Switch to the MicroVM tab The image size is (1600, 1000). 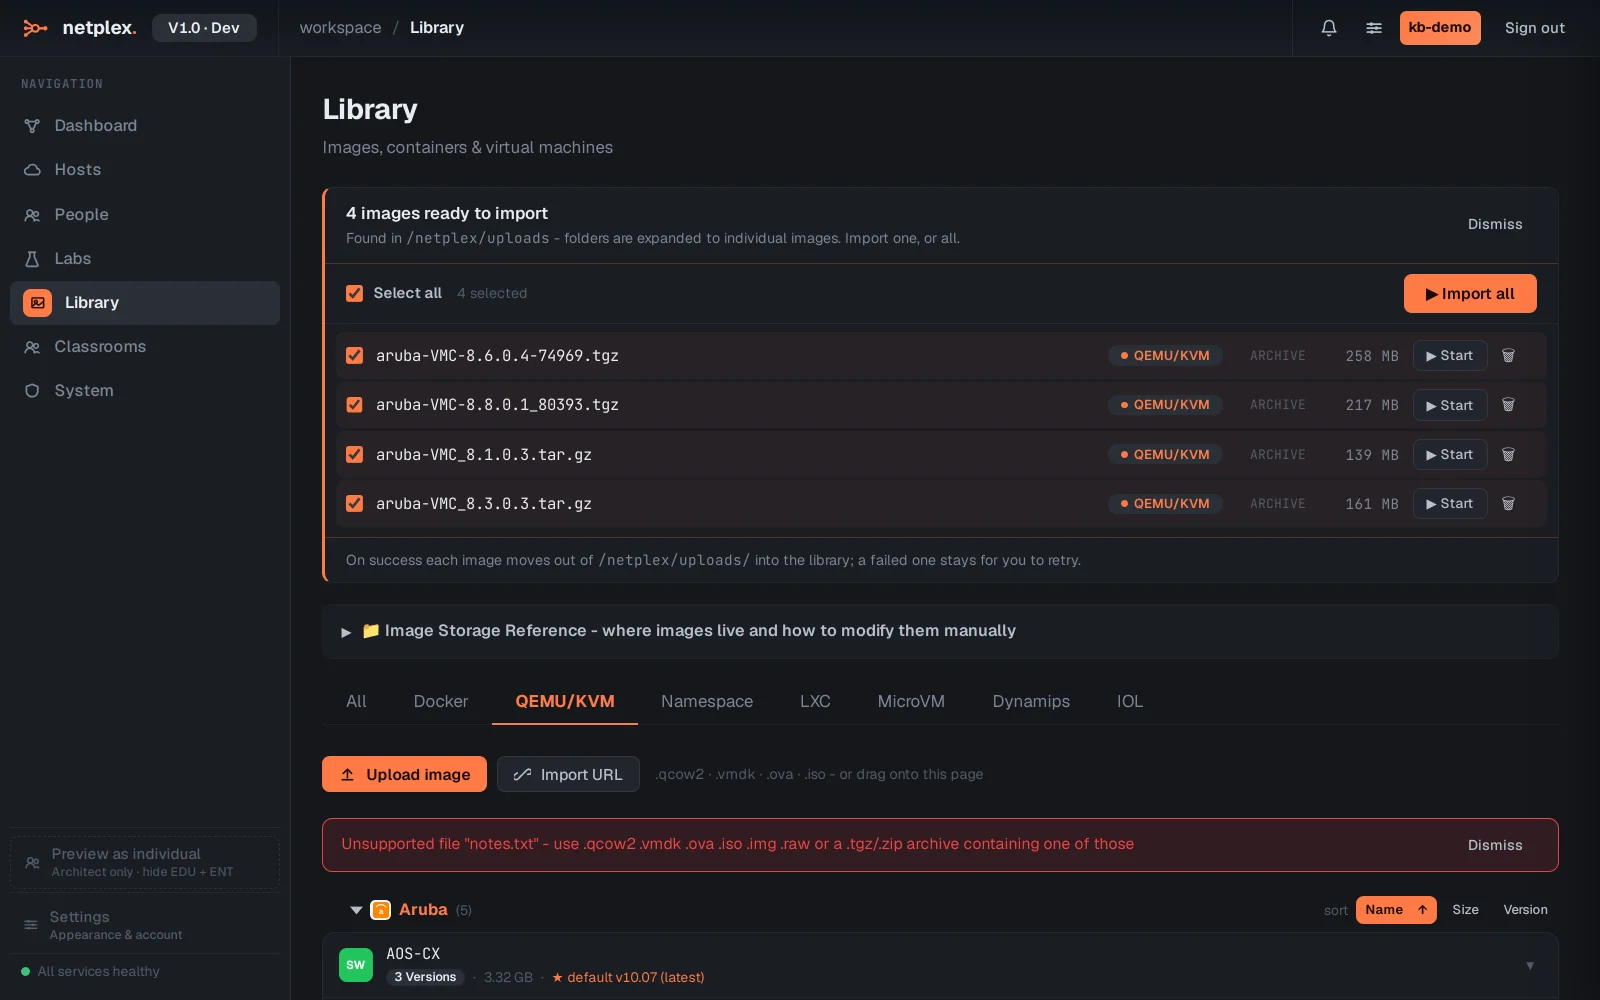tap(911, 702)
